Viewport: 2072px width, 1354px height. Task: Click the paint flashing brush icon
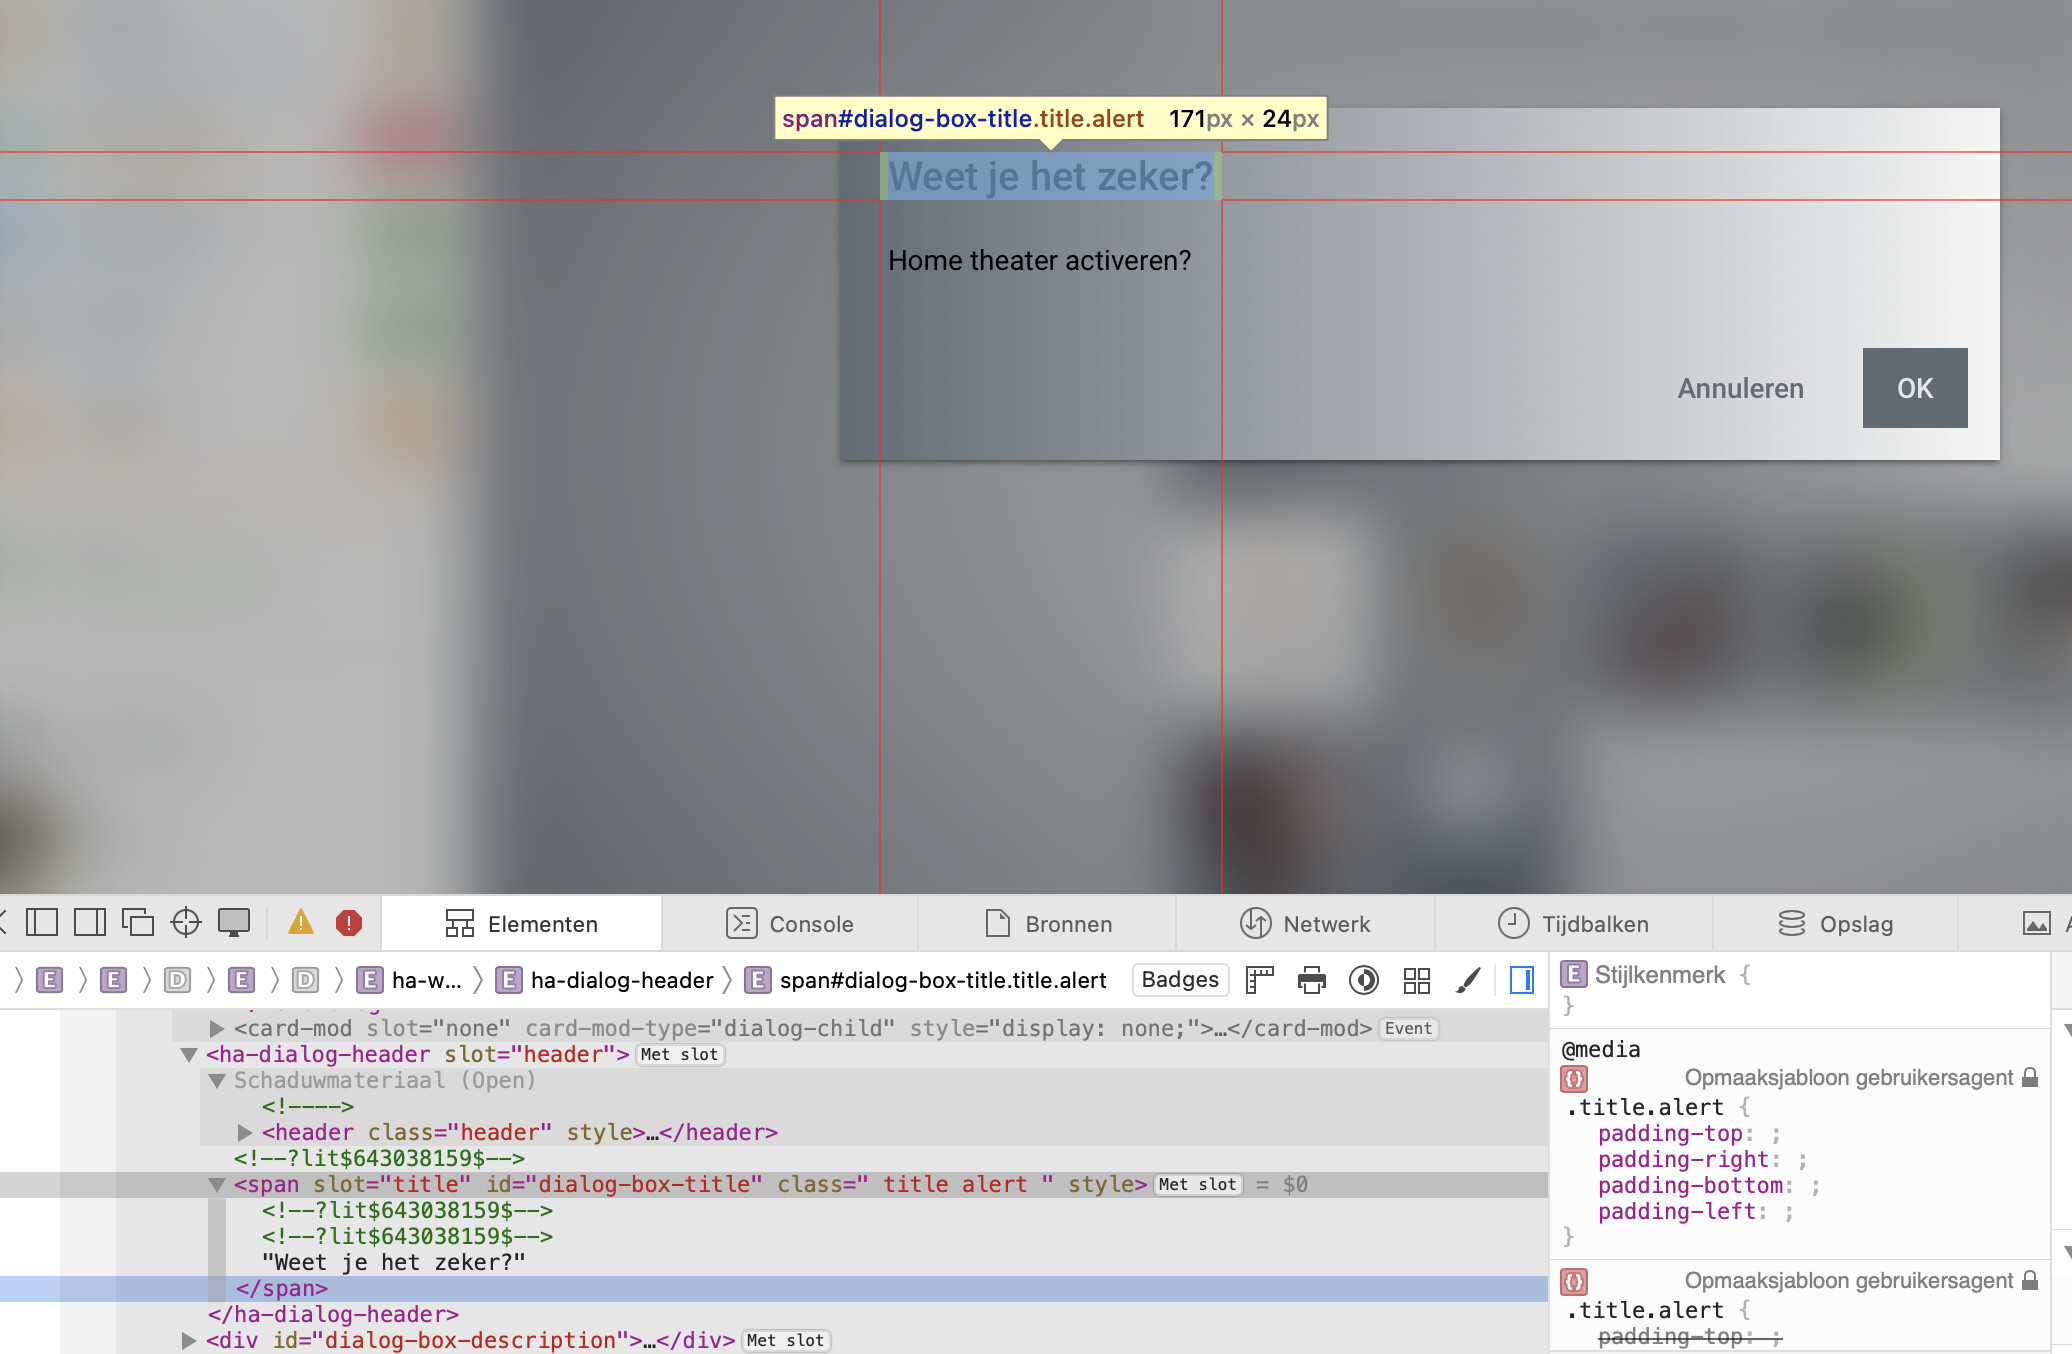pyautogui.click(x=1468, y=980)
